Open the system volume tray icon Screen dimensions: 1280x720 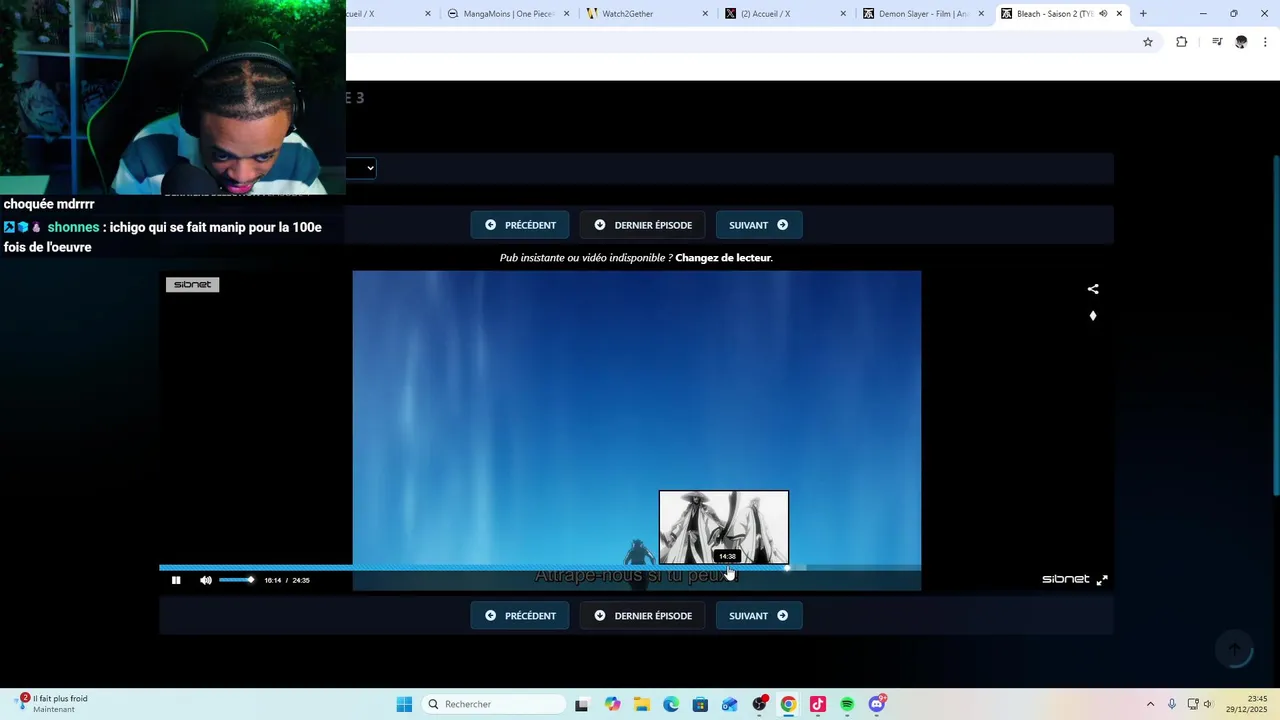[x=1208, y=704]
